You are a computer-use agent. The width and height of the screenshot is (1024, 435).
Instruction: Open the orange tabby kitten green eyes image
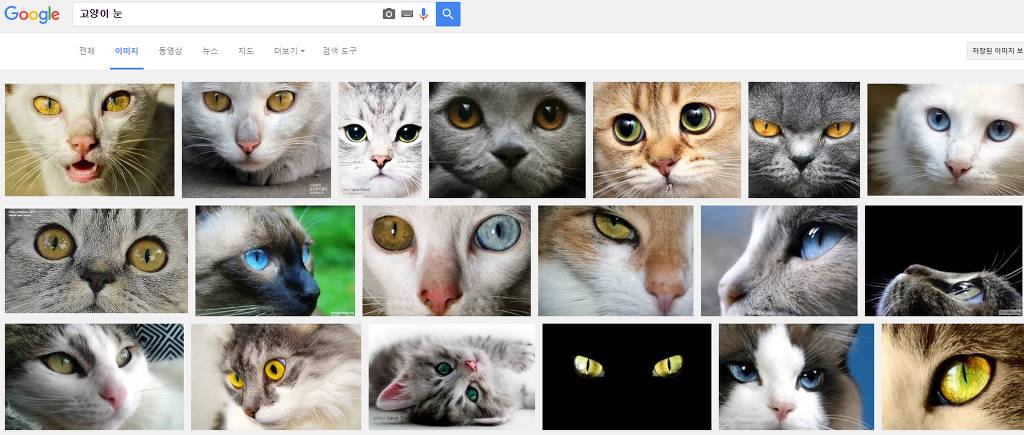click(666, 139)
